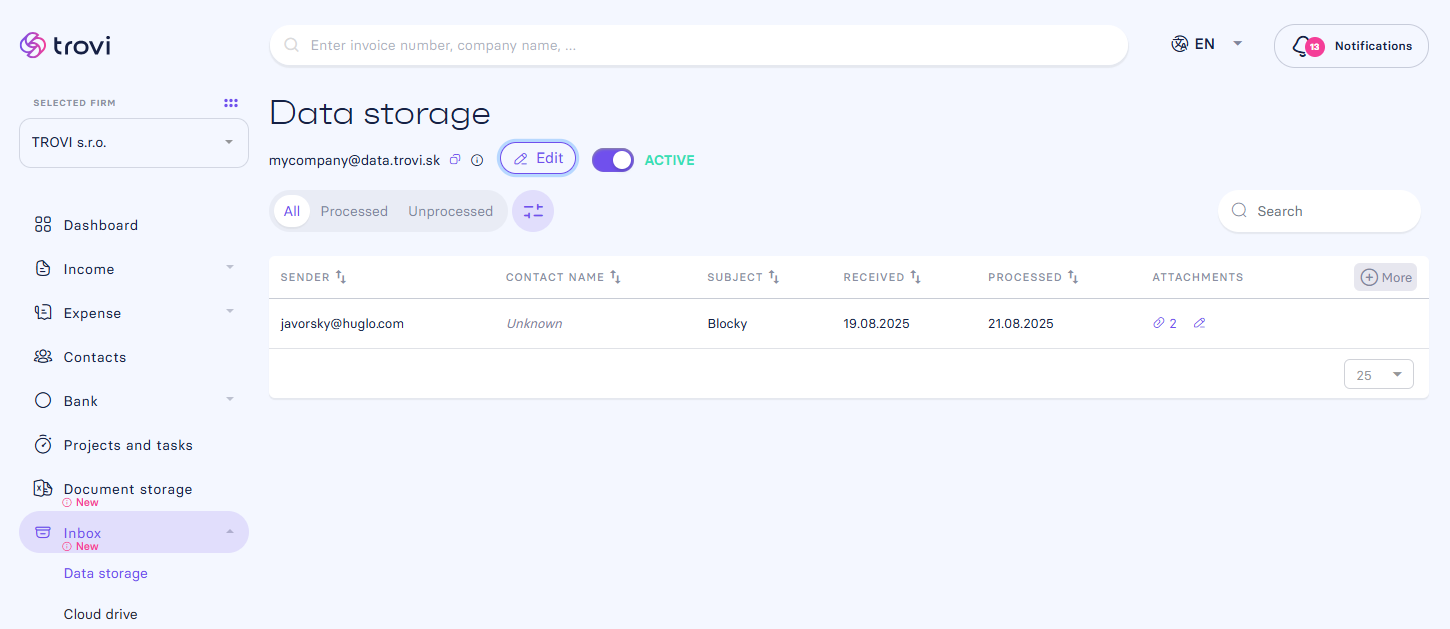Screen dimensions: 1450x629
Task: Open the TROVI s.r.o. firm dropdown
Action: pyautogui.click(x=134, y=143)
